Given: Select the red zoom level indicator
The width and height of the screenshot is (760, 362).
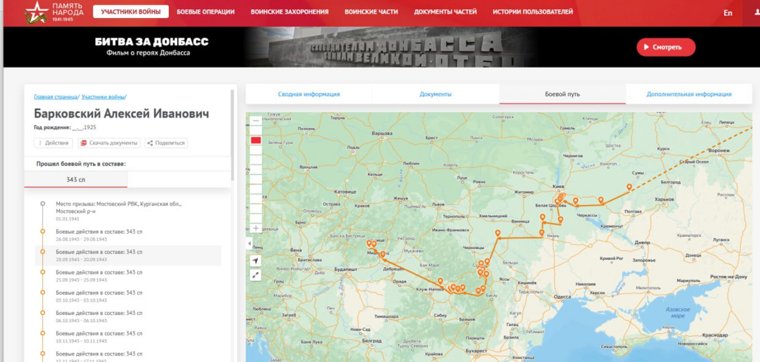Looking at the screenshot, I should (x=256, y=140).
